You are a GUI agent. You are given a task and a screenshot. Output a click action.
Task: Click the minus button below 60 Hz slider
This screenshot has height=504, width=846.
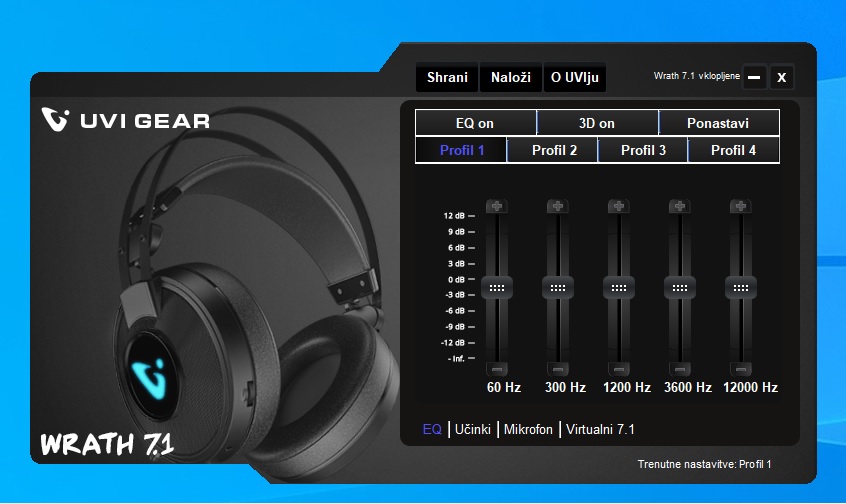(x=496, y=370)
